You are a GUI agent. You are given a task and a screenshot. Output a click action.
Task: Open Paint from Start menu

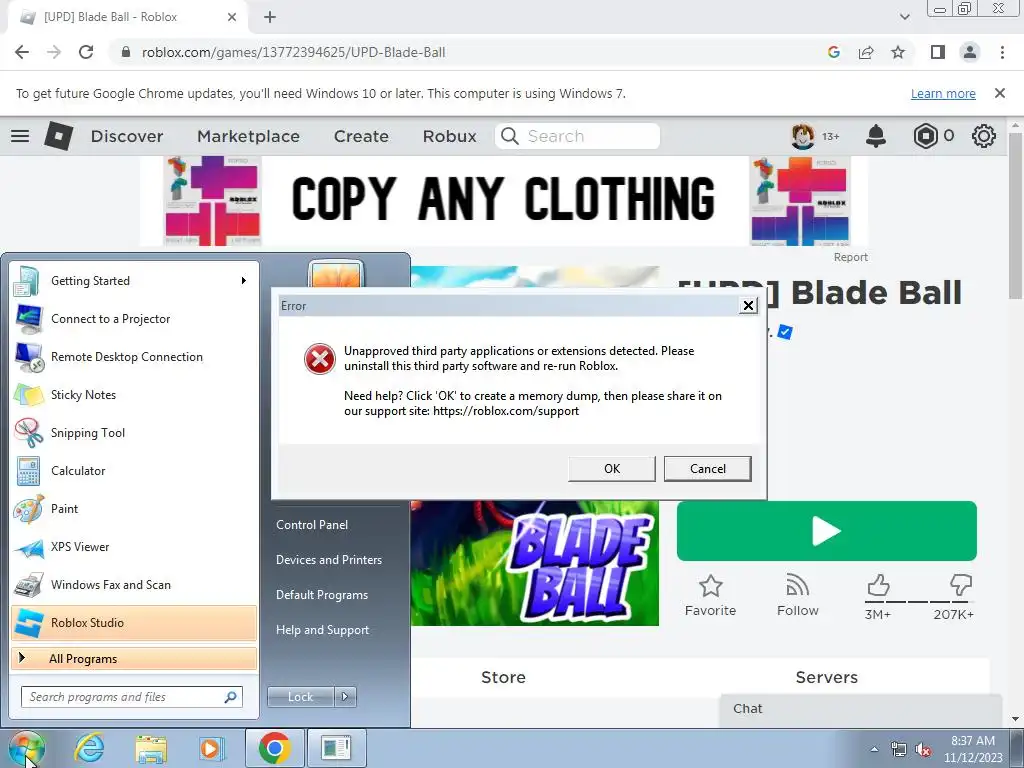coord(134,509)
